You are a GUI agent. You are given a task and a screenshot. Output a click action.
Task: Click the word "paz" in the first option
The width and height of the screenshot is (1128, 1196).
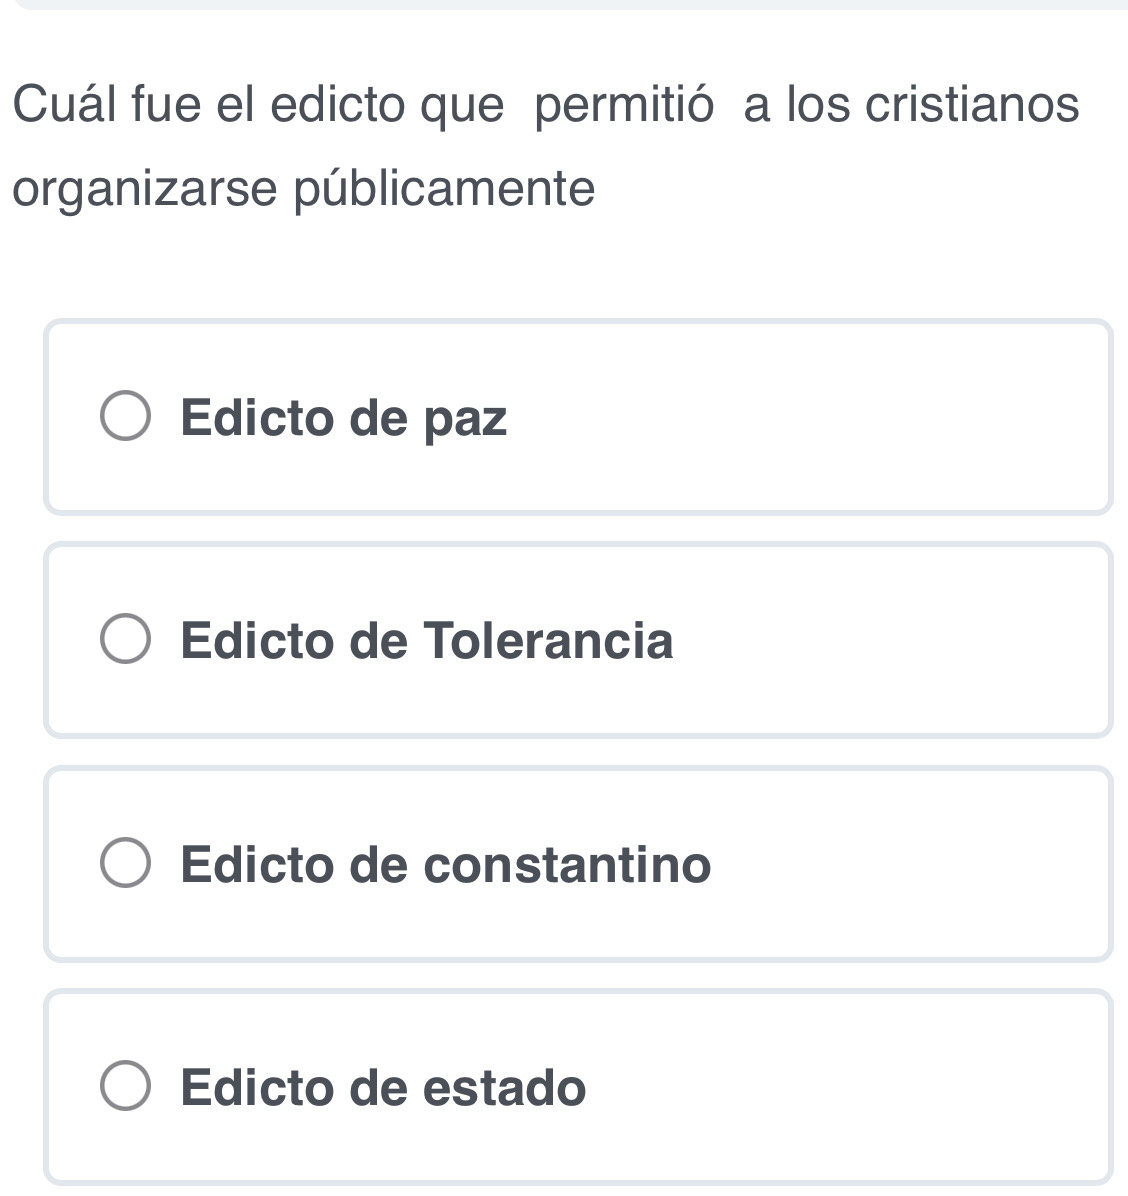pos(466,420)
